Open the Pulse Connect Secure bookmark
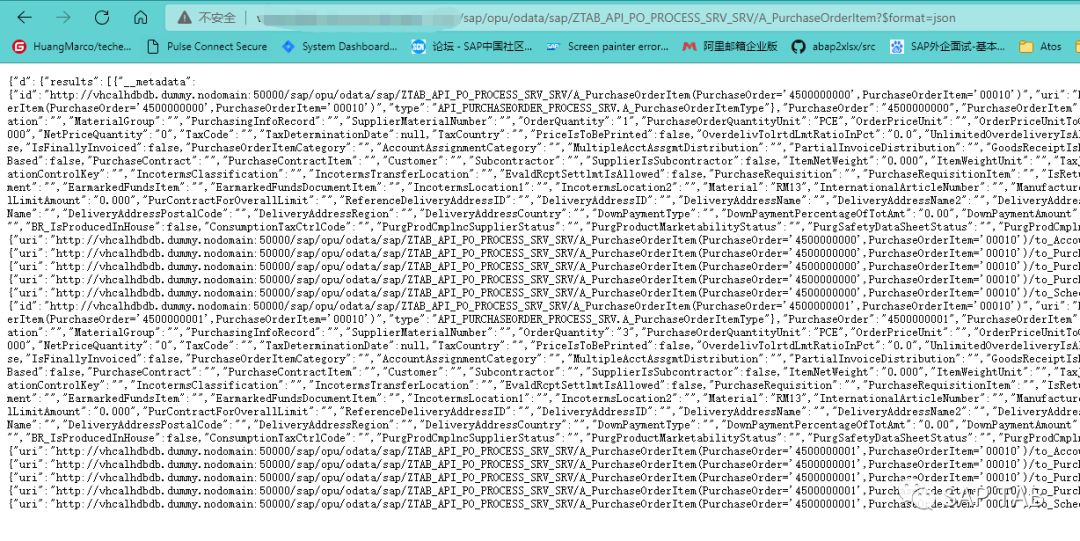The height and width of the screenshot is (541, 1080). click(x=207, y=47)
